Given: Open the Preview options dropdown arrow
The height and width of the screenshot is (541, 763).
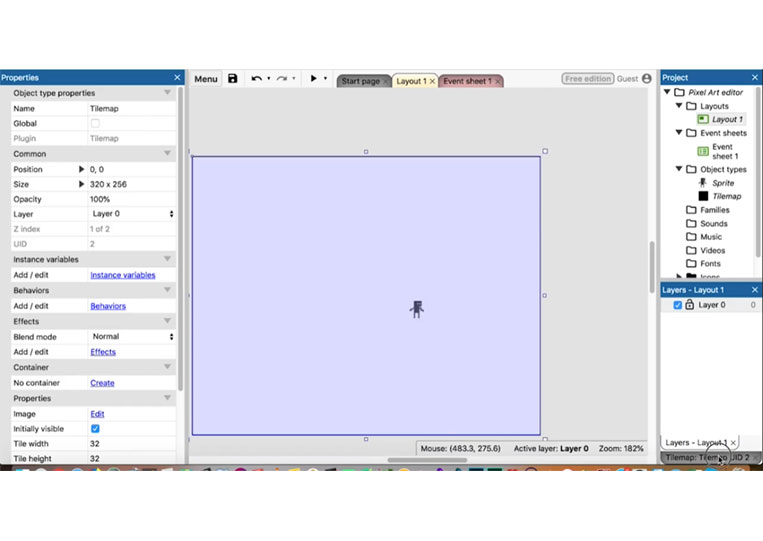Looking at the screenshot, I should (325, 78).
